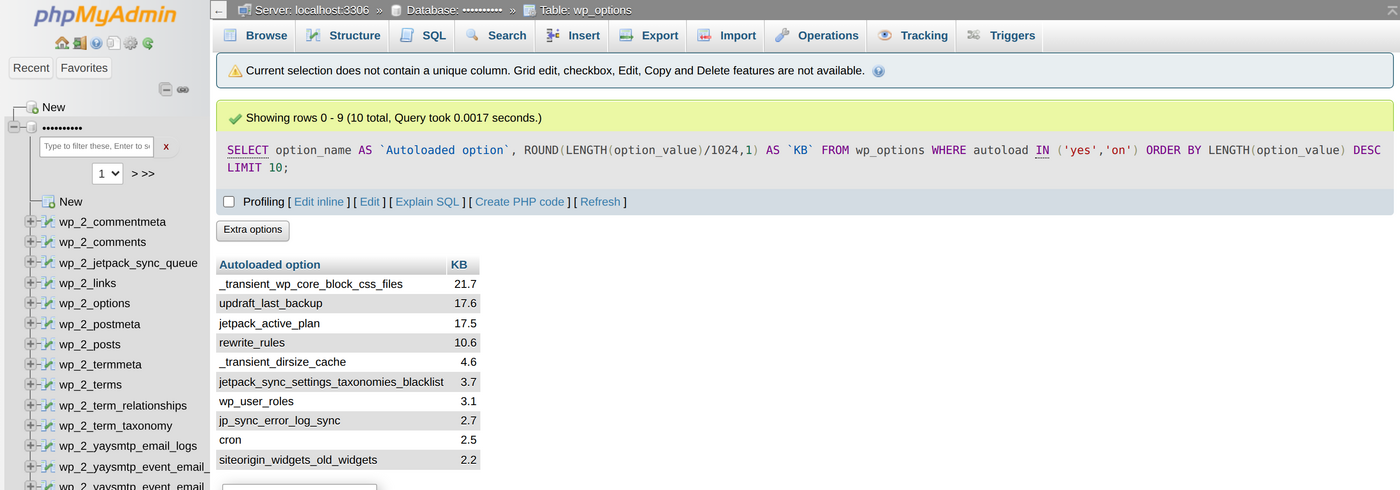This screenshot has height=490, width=1400.
Task: Open the Insert tab
Action: pyautogui.click(x=572, y=35)
